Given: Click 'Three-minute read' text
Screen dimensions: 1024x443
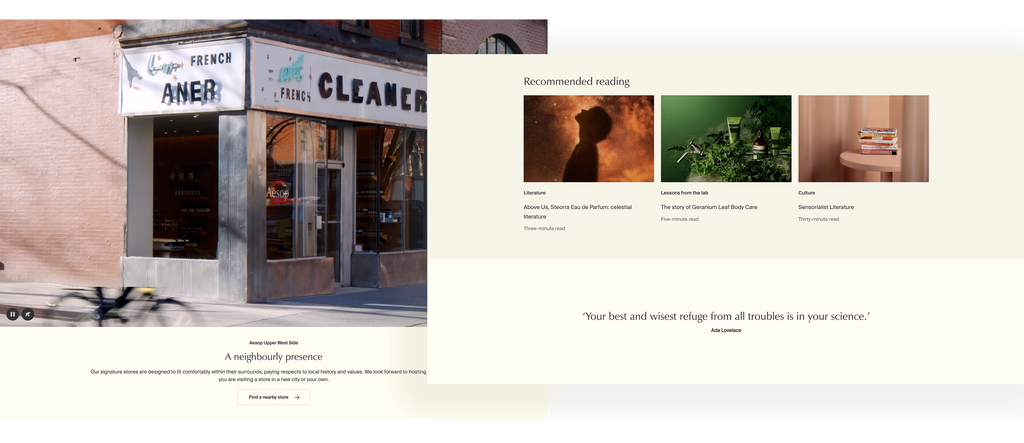Looking at the screenshot, I should [545, 229].
